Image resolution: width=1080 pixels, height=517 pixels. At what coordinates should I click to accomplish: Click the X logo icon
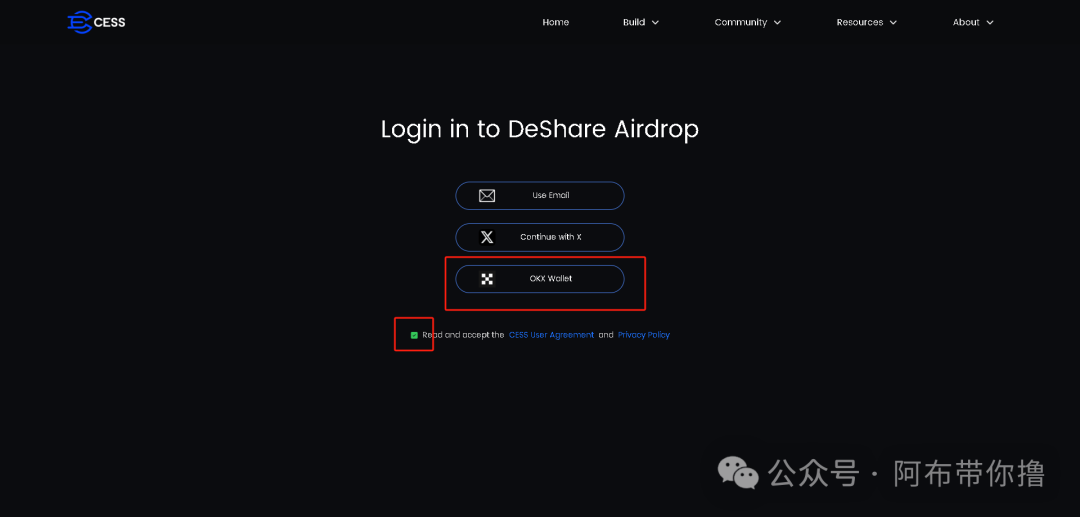pos(487,237)
